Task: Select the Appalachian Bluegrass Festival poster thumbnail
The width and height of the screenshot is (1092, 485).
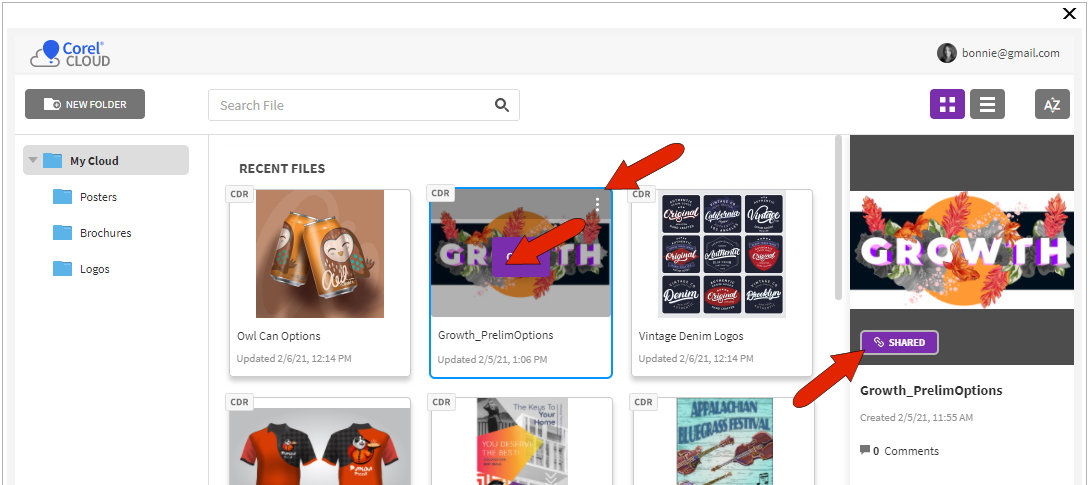Action: [x=724, y=441]
